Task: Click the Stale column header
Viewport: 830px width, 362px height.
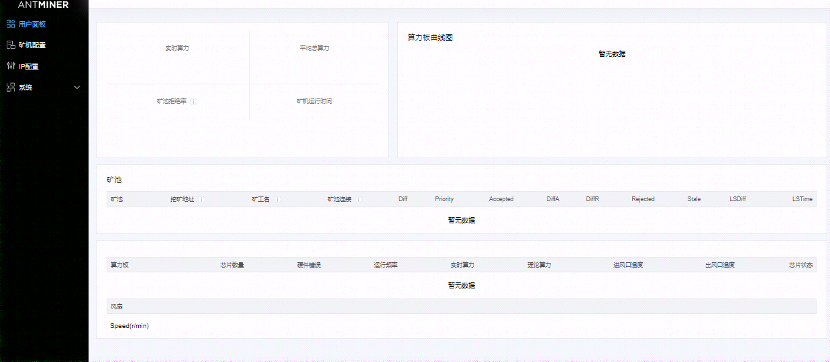Action: [694, 199]
